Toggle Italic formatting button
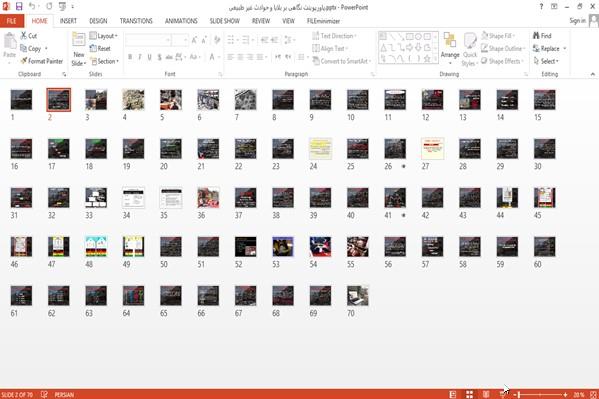 click(x=140, y=57)
